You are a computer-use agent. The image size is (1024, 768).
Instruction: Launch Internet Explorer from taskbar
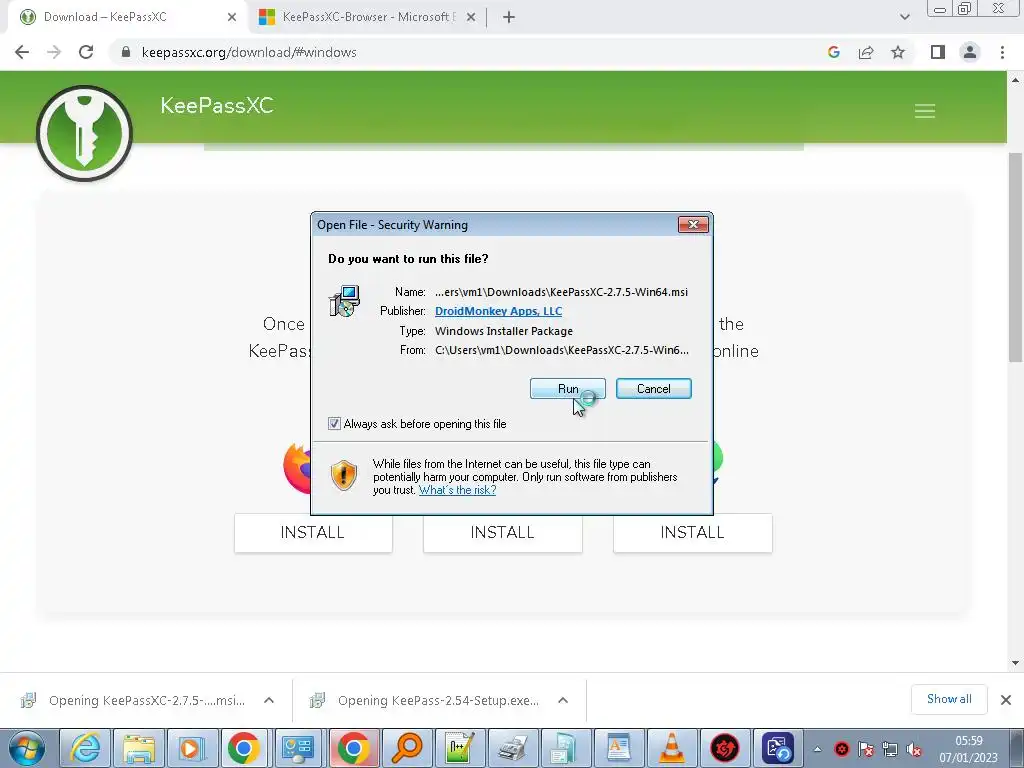(85, 748)
